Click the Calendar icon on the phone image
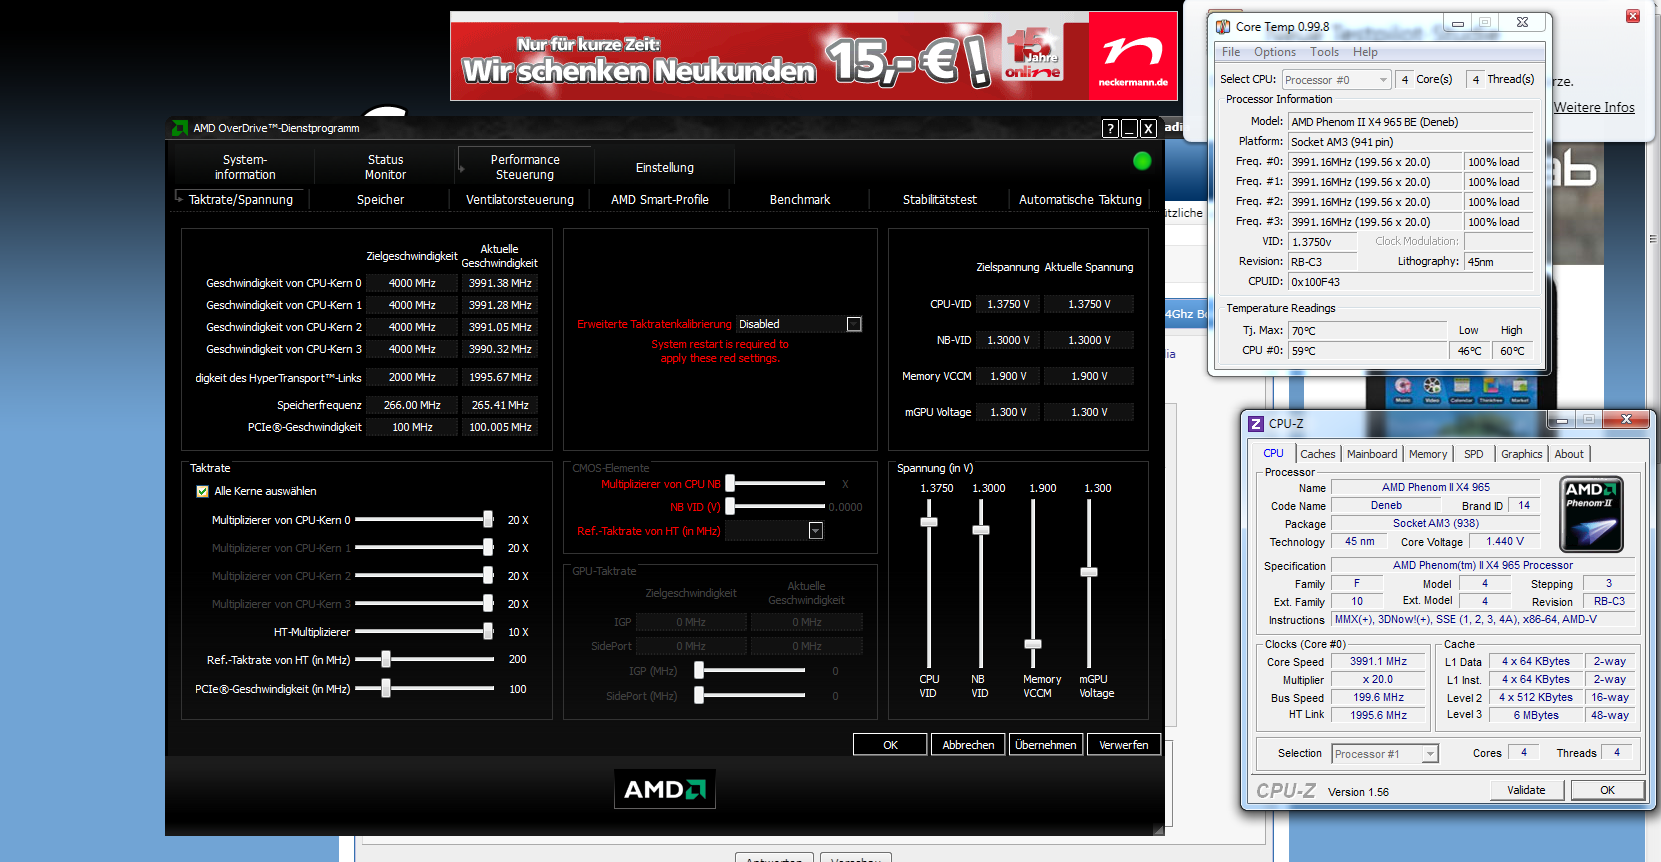 point(1462,387)
